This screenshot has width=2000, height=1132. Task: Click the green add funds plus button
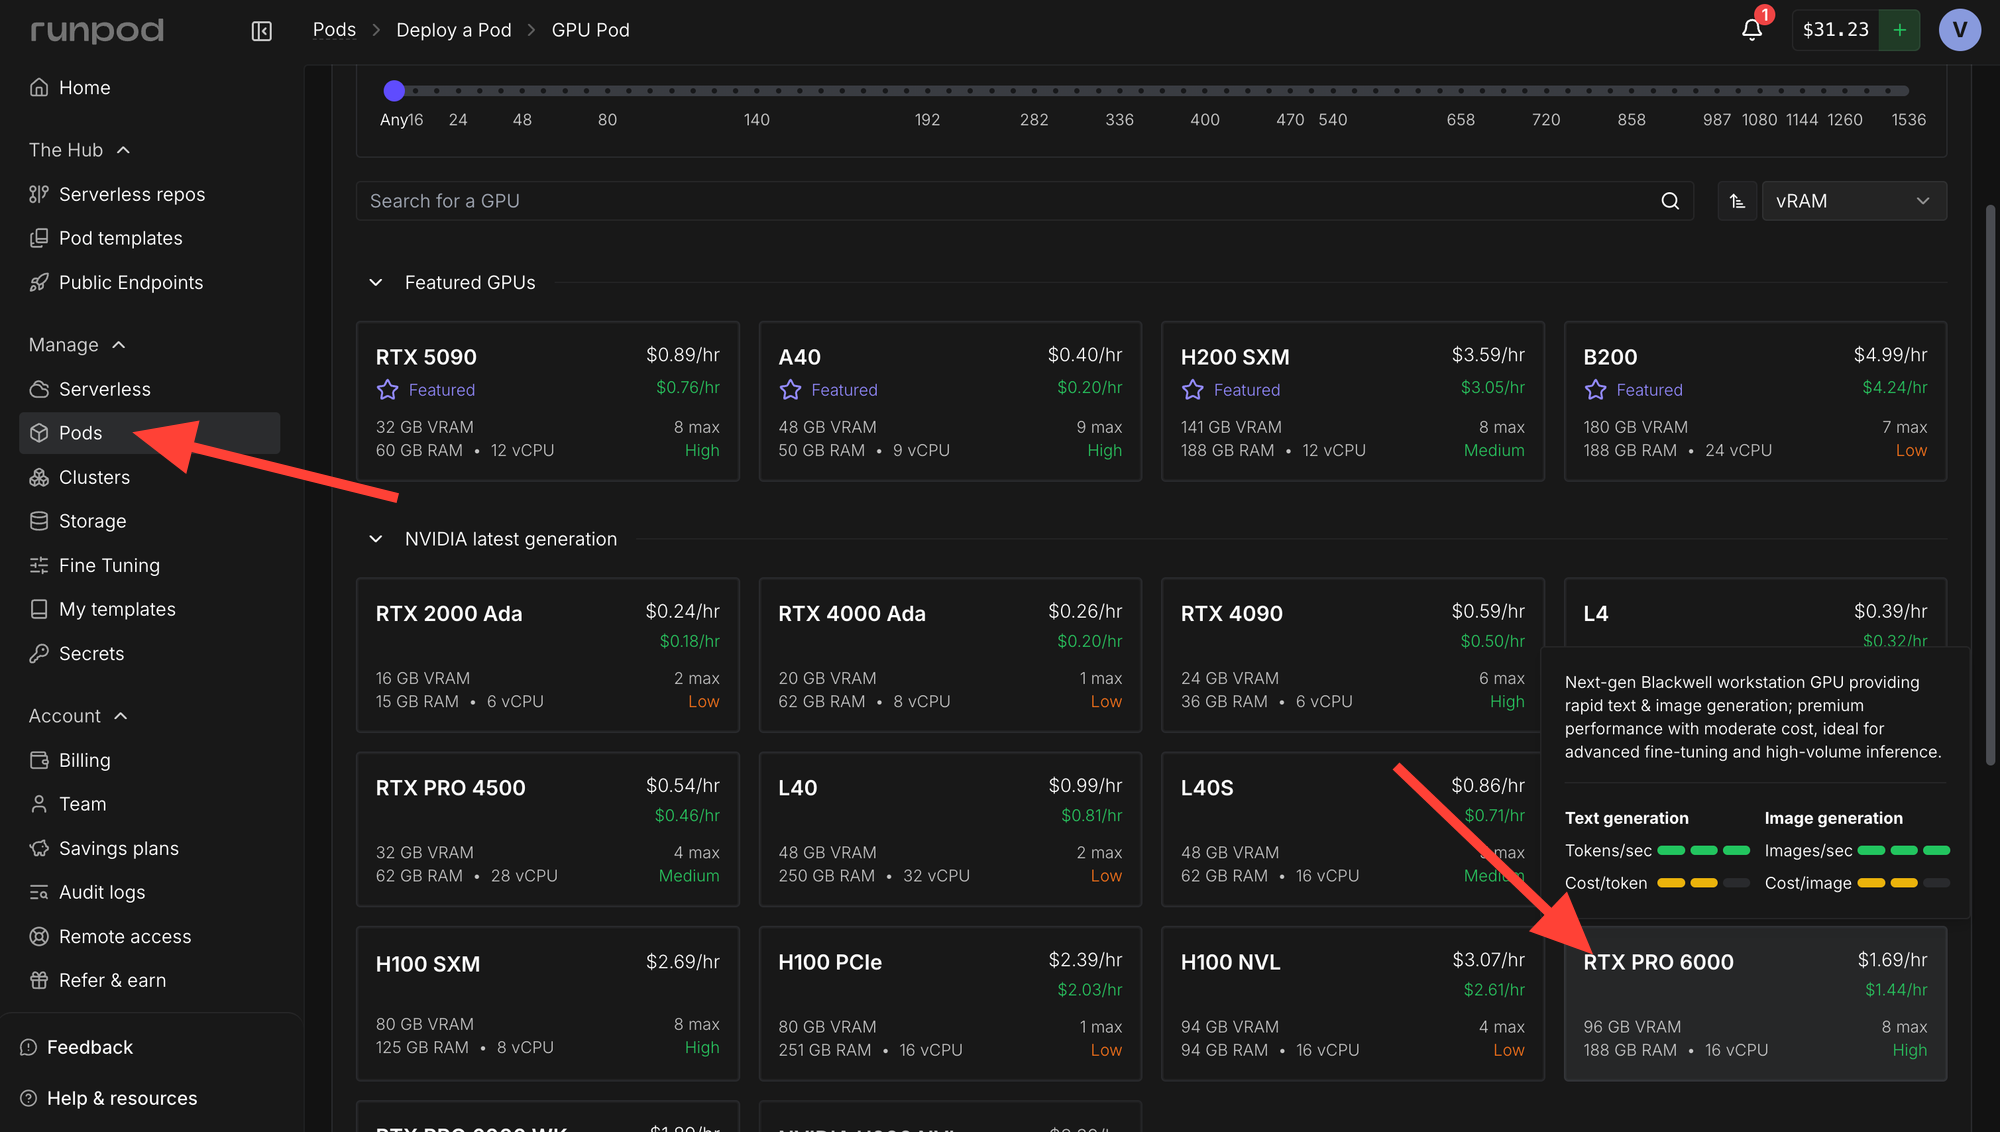click(1899, 30)
